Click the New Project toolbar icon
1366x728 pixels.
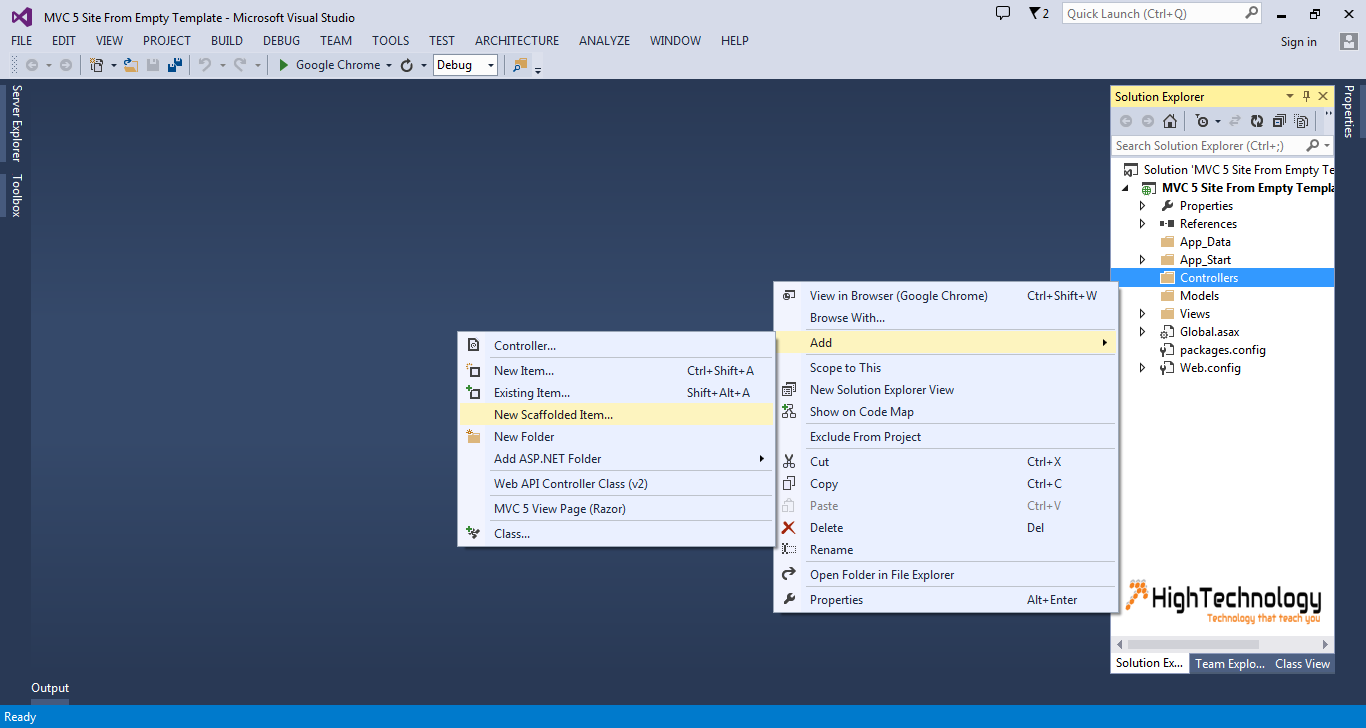click(96, 65)
